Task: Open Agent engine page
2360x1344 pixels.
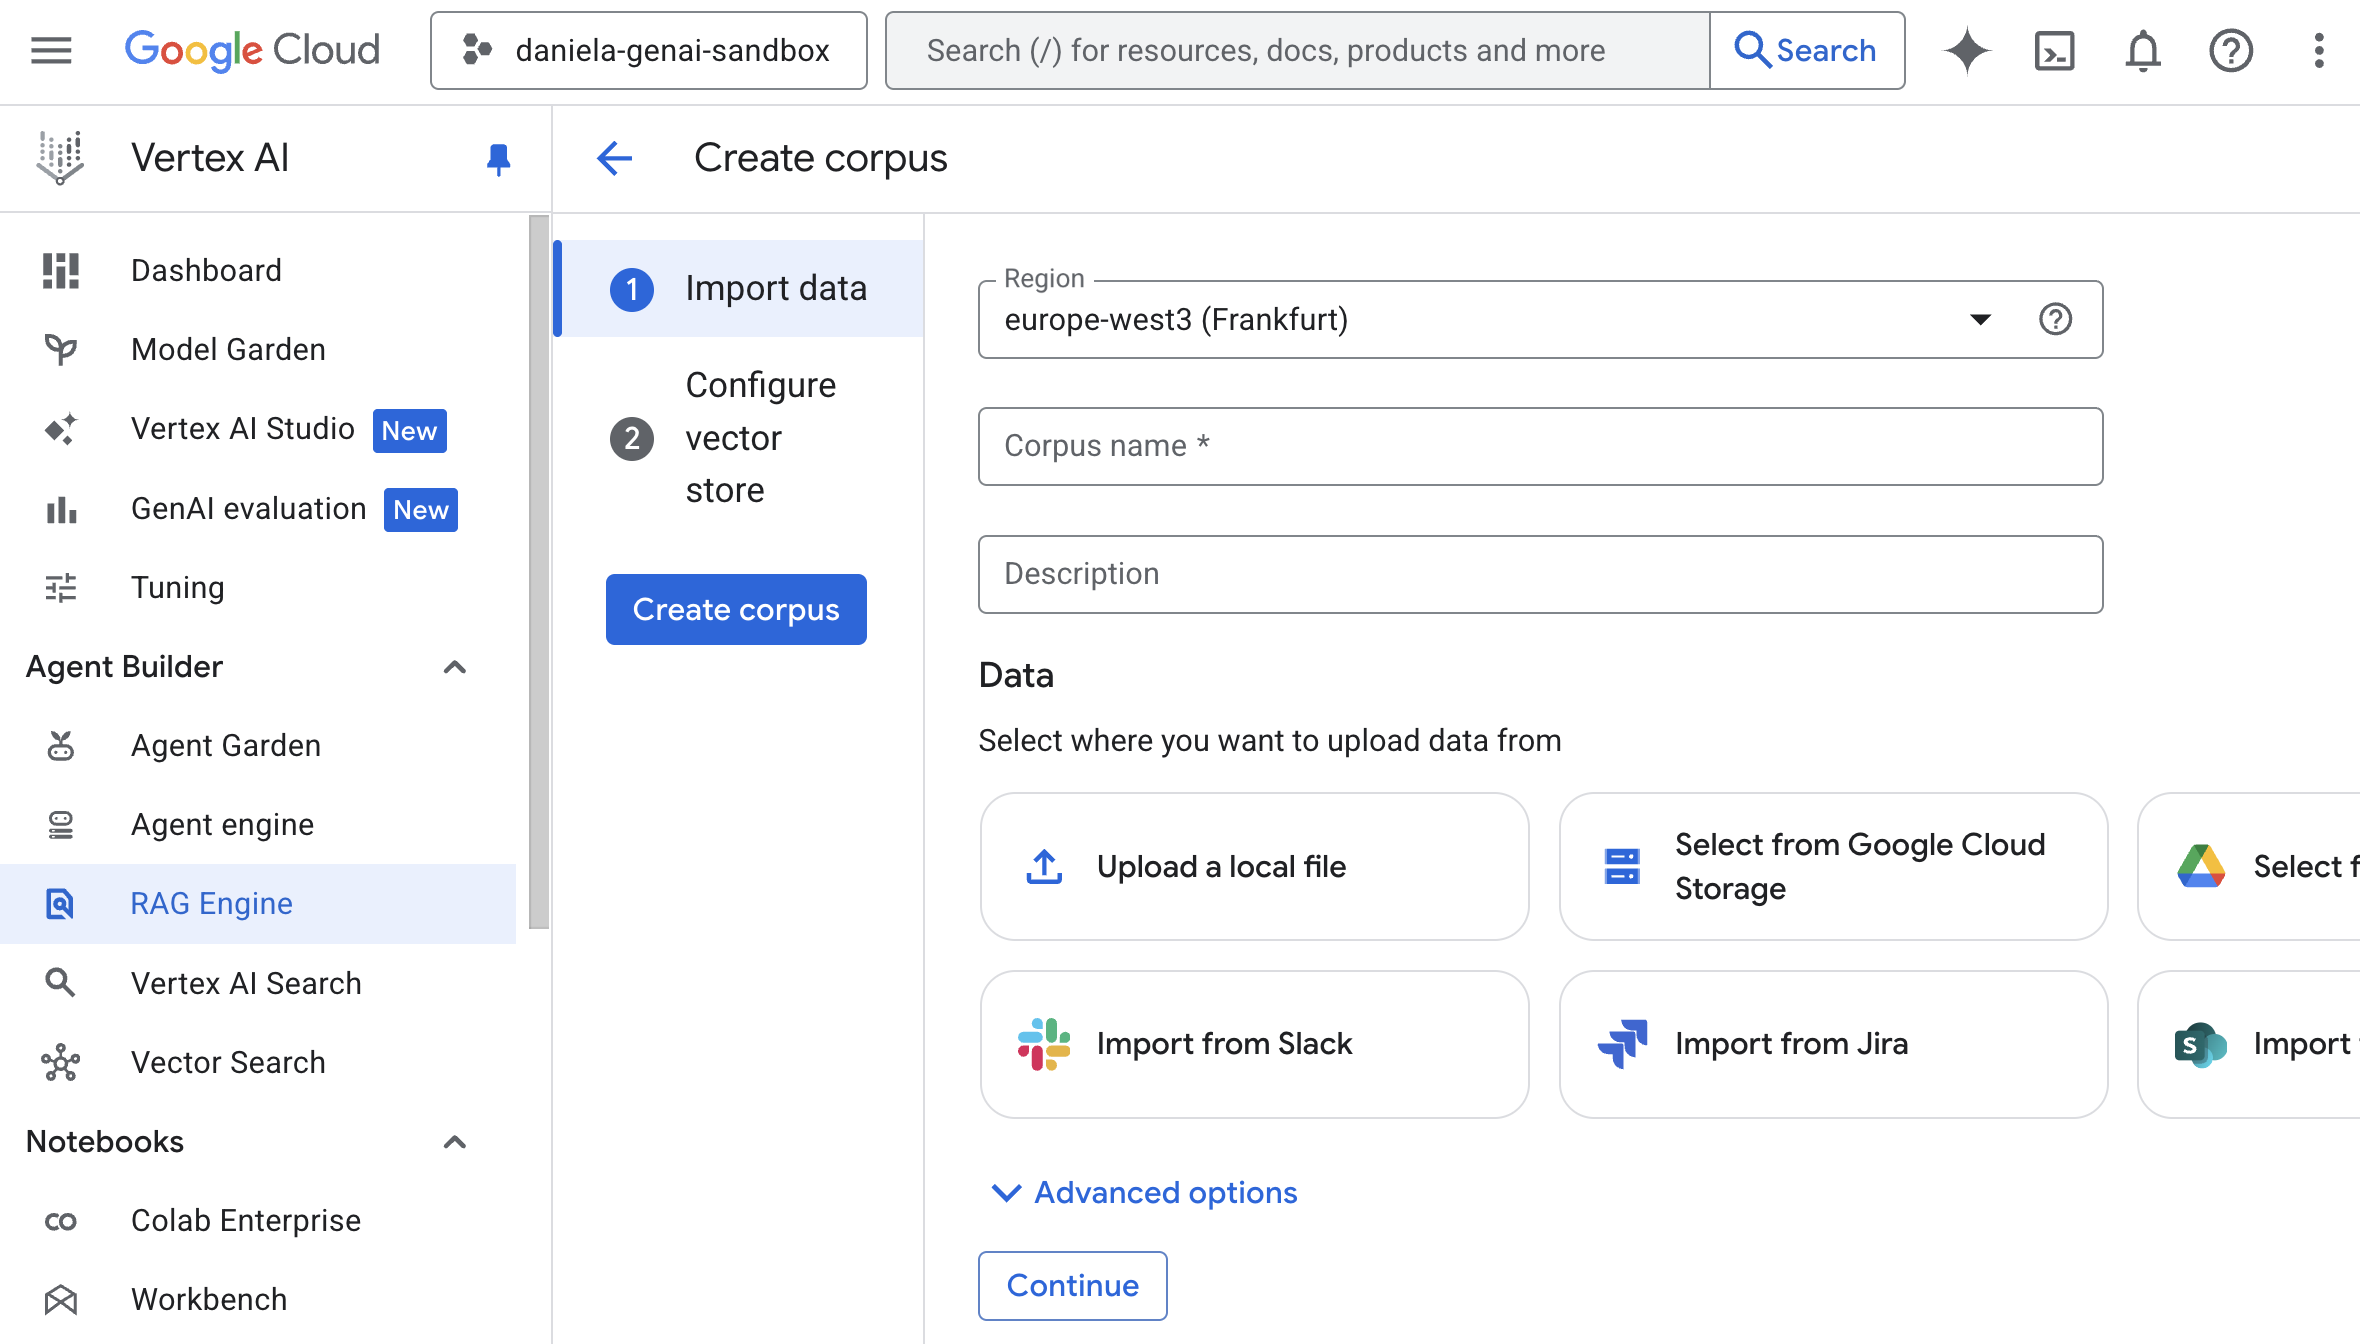Action: pos(258,825)
